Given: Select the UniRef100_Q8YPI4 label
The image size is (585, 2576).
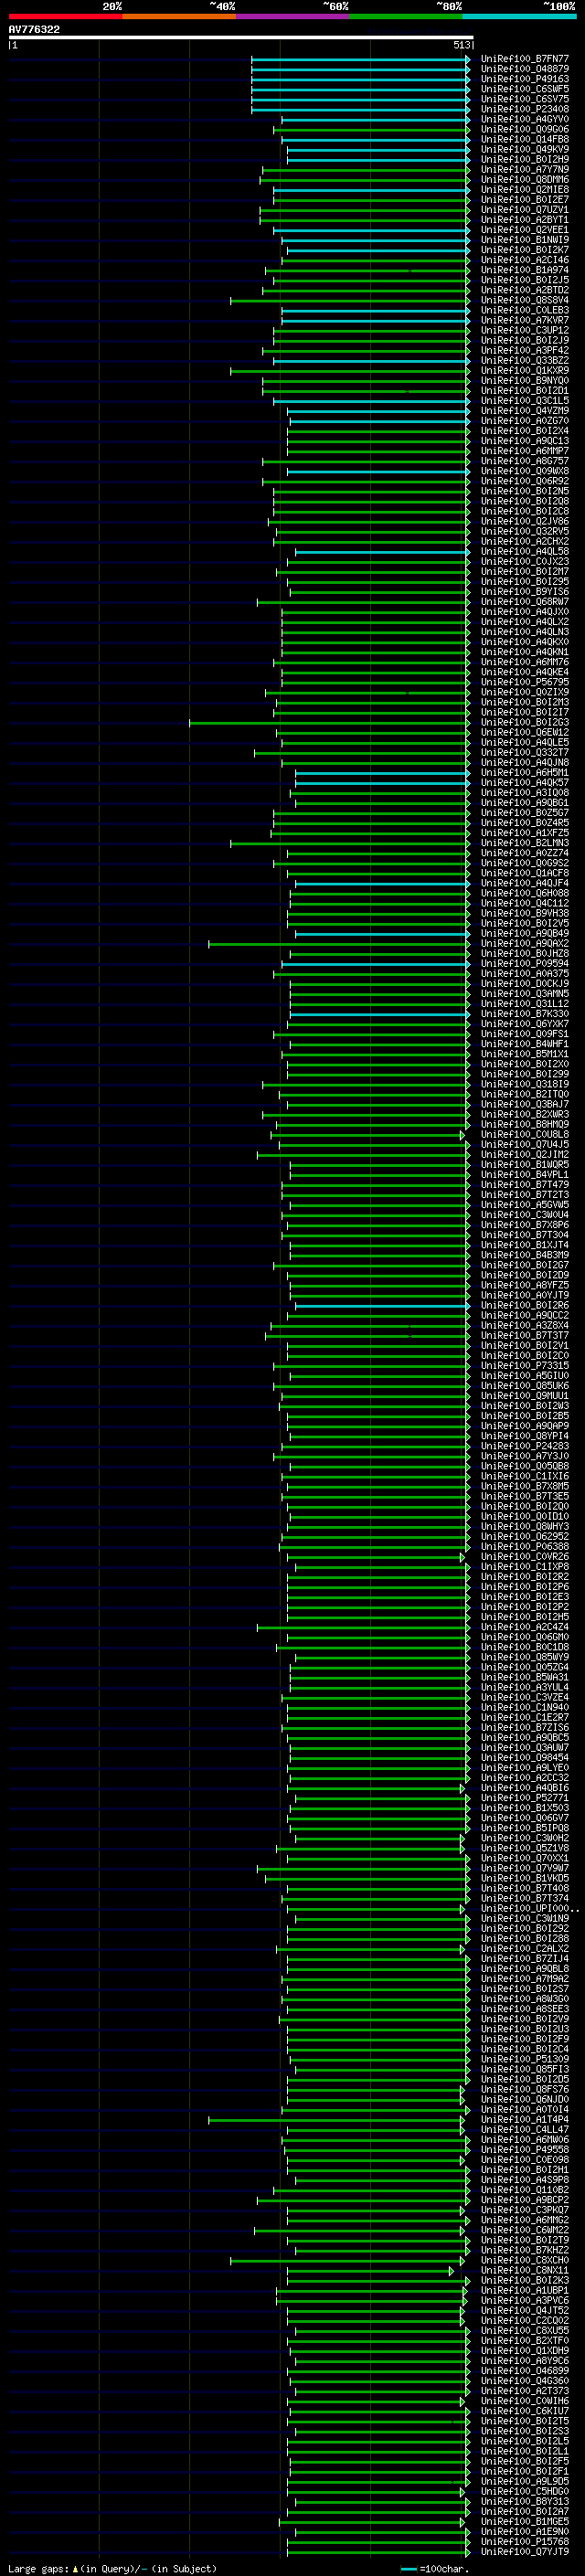Looking at the screenshot, I should pyautogui.click(x=525, y=1436).
